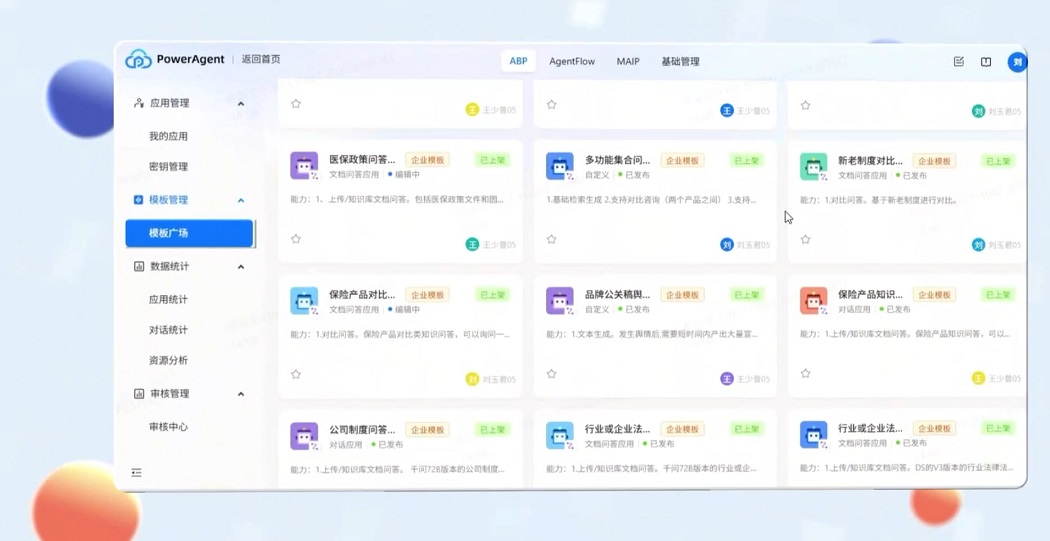Click the PowerAgent cloud logo
The image size is (1050, 541).
coord(138,60)
